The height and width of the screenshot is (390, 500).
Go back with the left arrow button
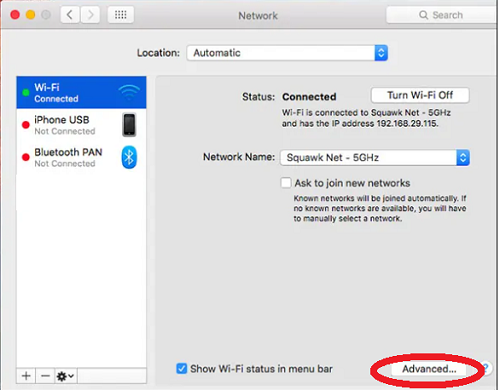pos(70,15)
